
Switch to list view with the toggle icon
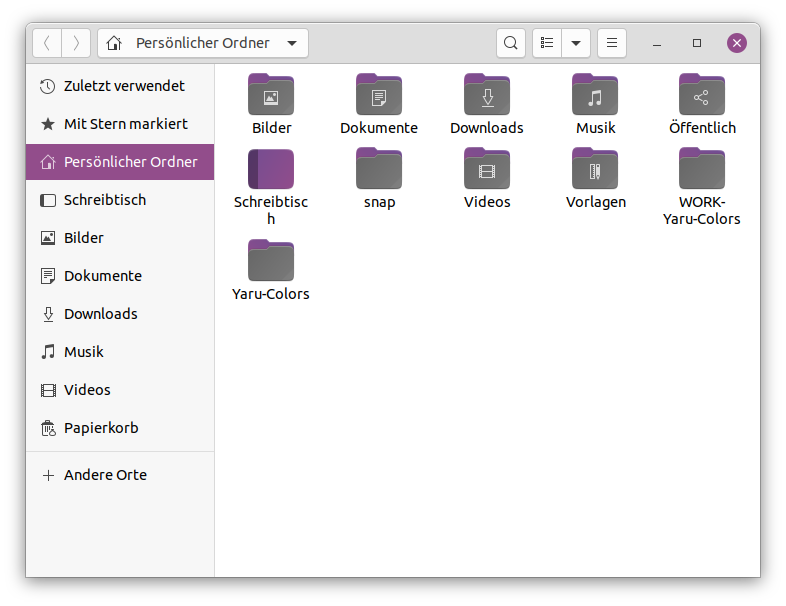(546, 43)
